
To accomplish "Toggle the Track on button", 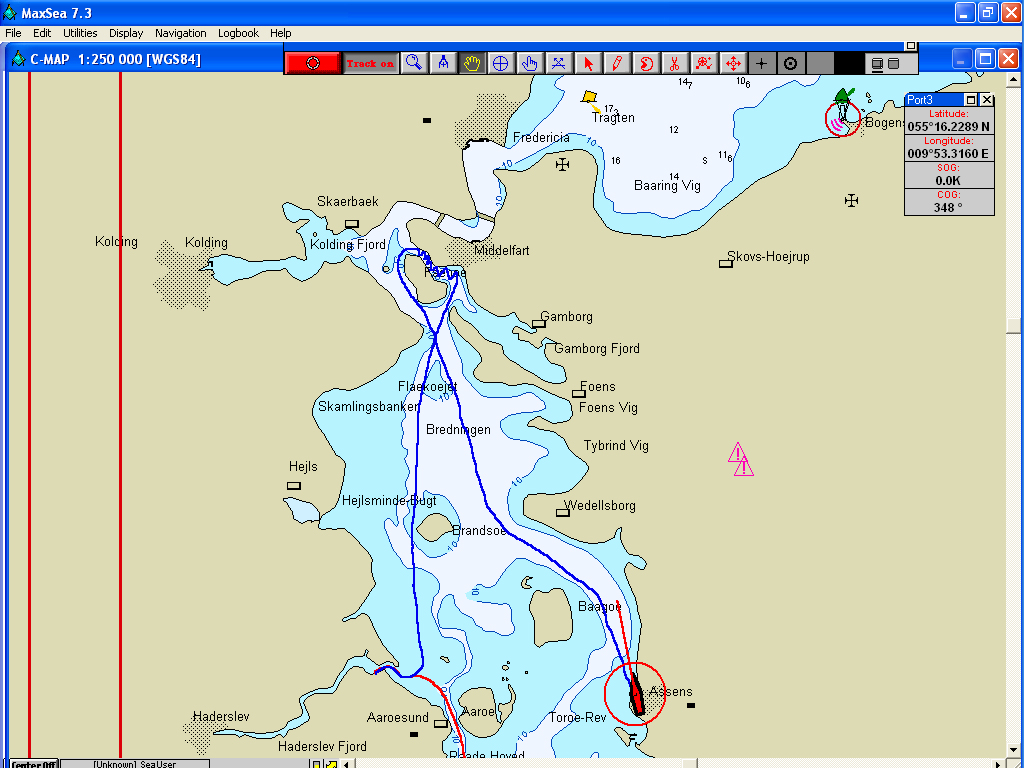I will [x=370, y=63].
